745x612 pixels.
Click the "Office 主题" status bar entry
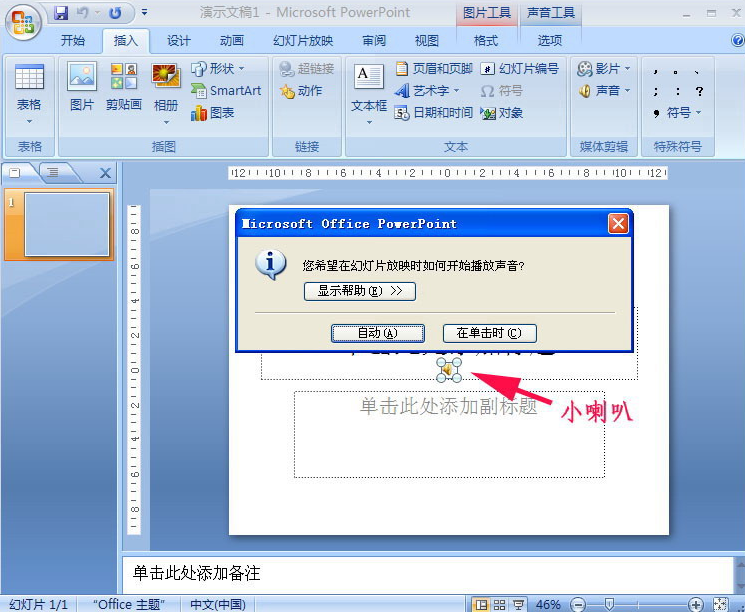pyautogui.click(x=129, y=604)
